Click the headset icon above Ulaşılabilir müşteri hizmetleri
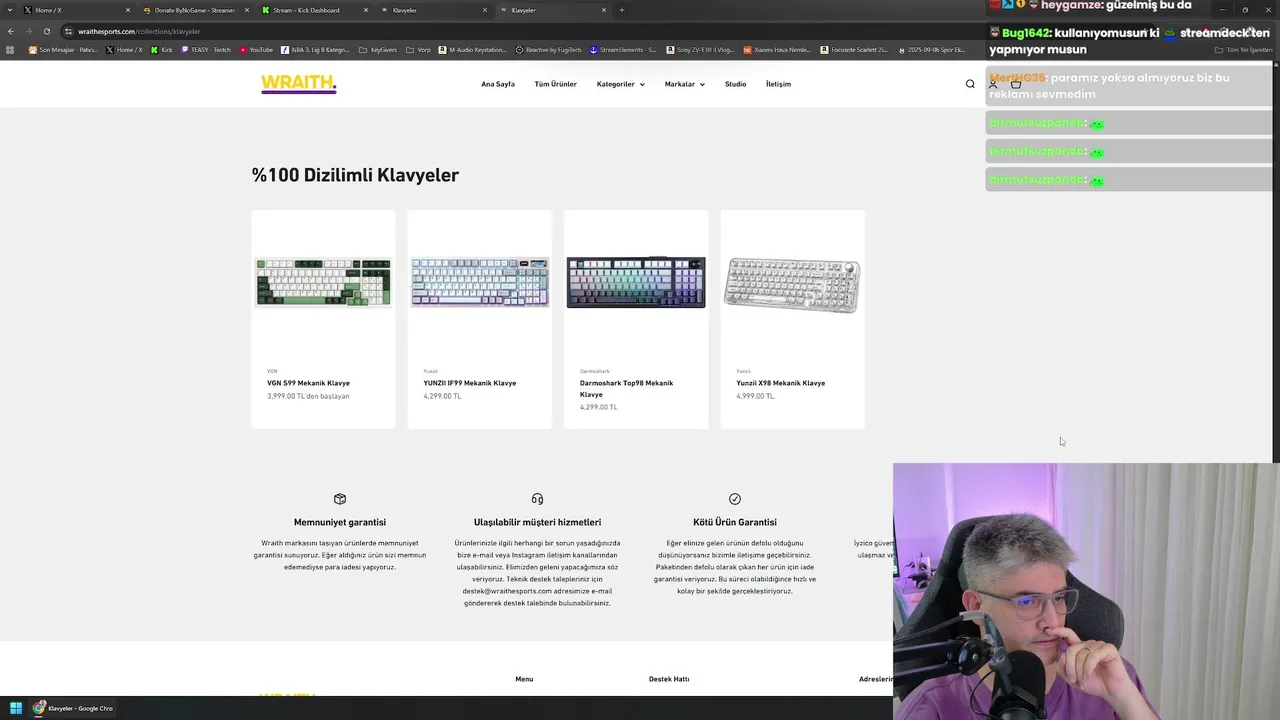Viewport: 1280px width, 720px height. (x=537, y=499)
